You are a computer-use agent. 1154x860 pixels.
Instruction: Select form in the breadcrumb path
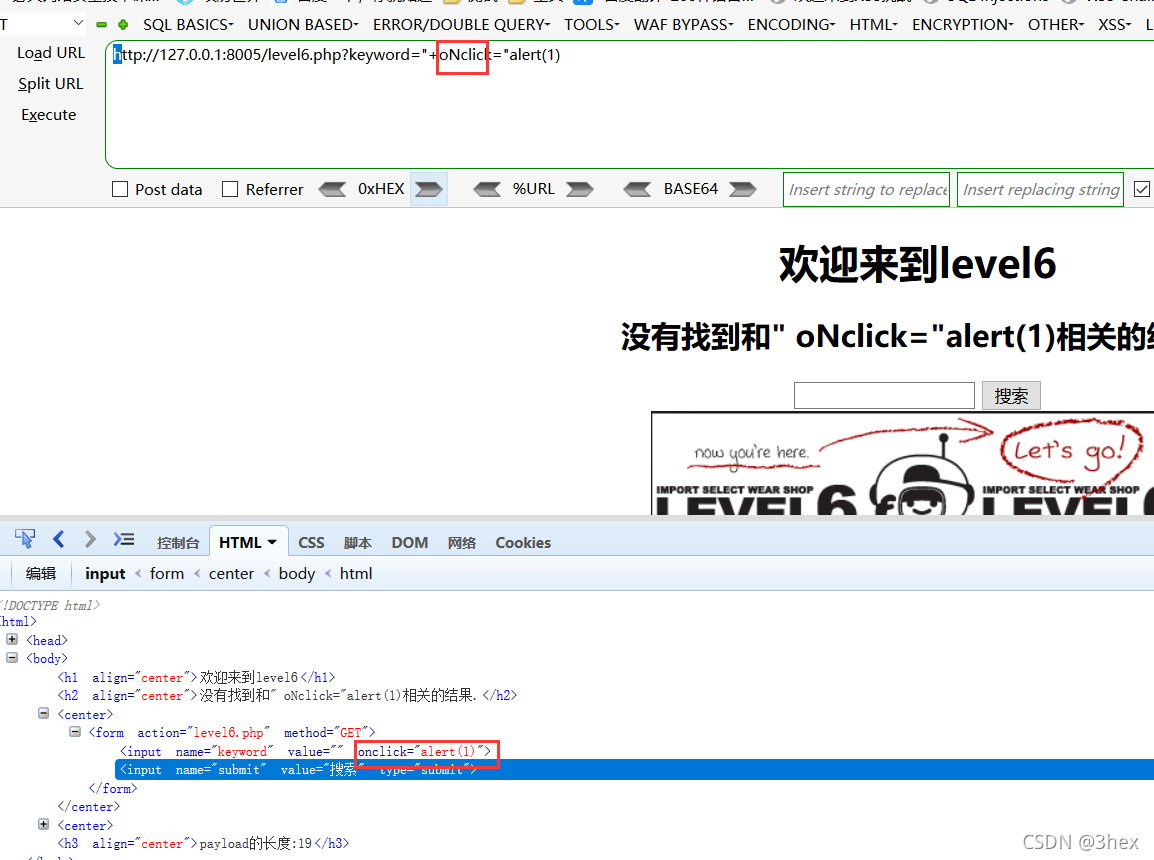[x=167, y=574]
